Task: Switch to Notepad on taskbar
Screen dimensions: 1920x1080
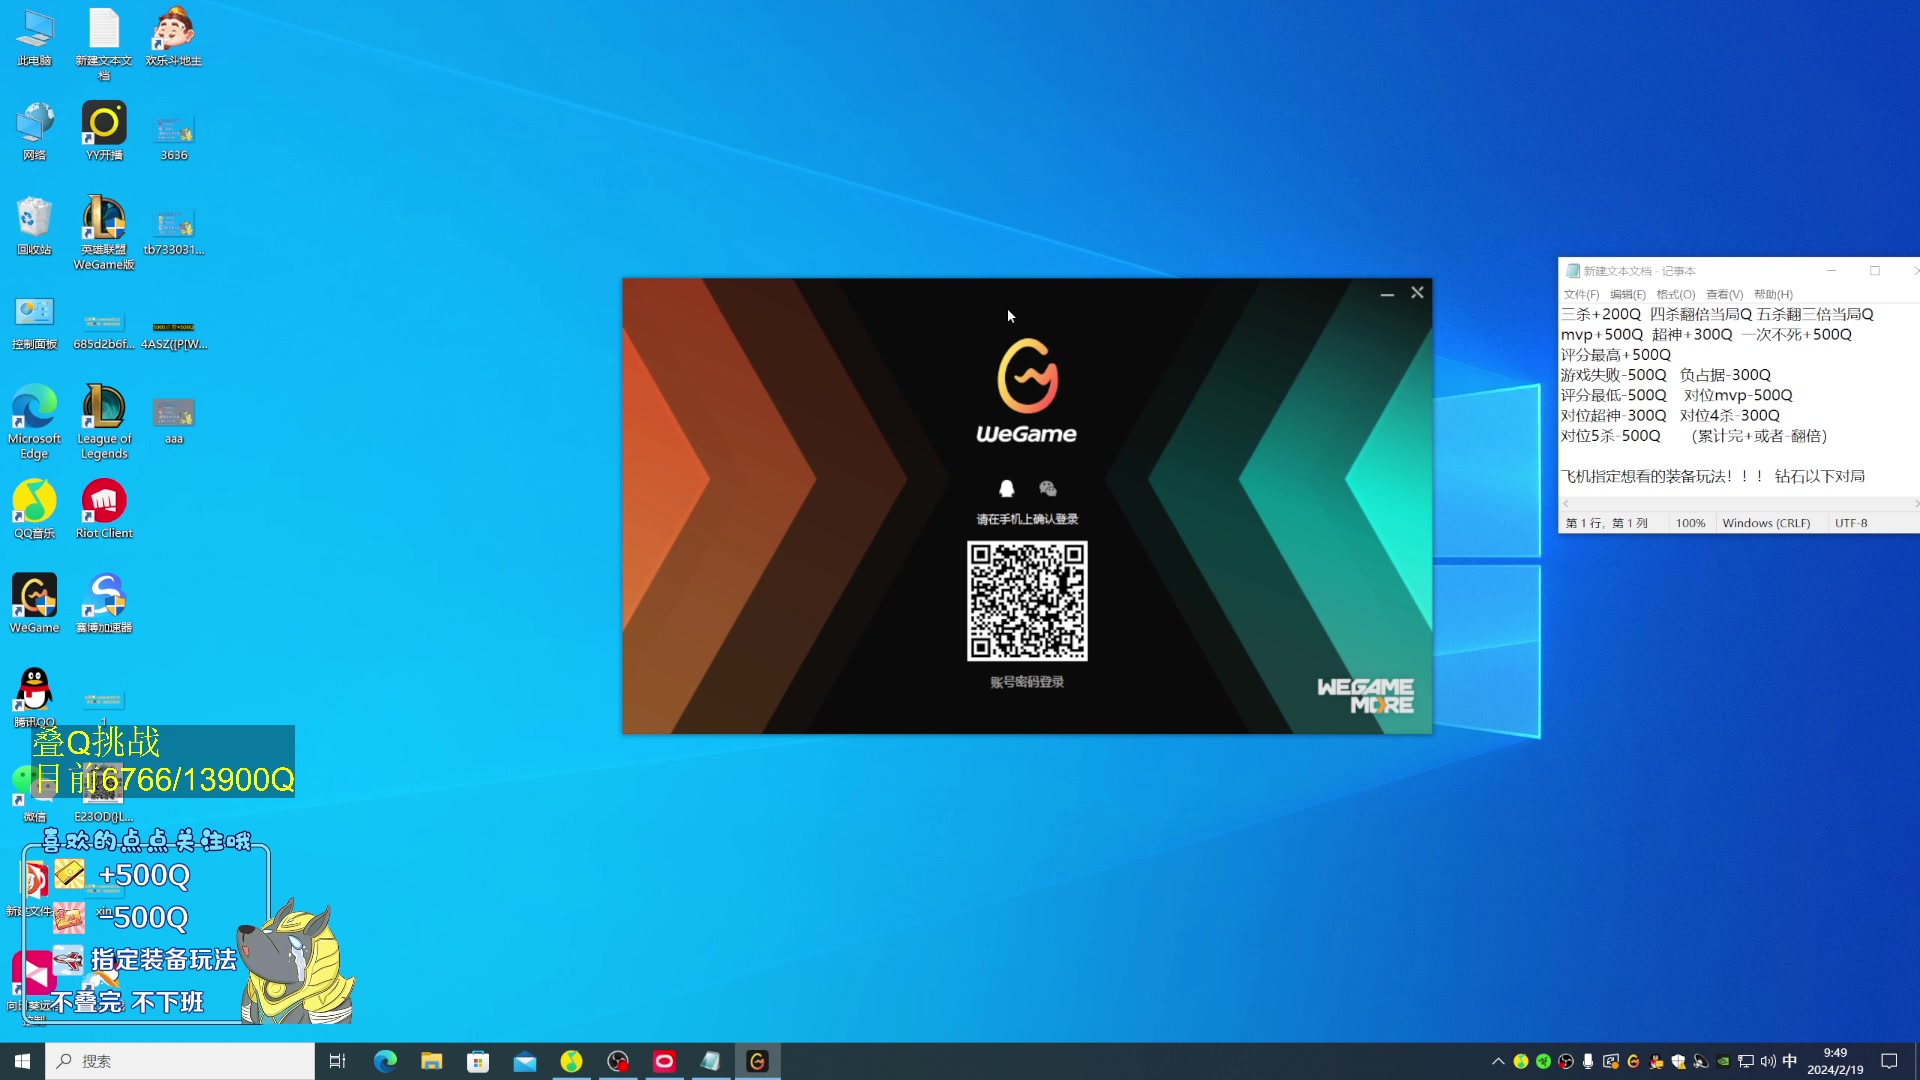Action: (710, 1061)
